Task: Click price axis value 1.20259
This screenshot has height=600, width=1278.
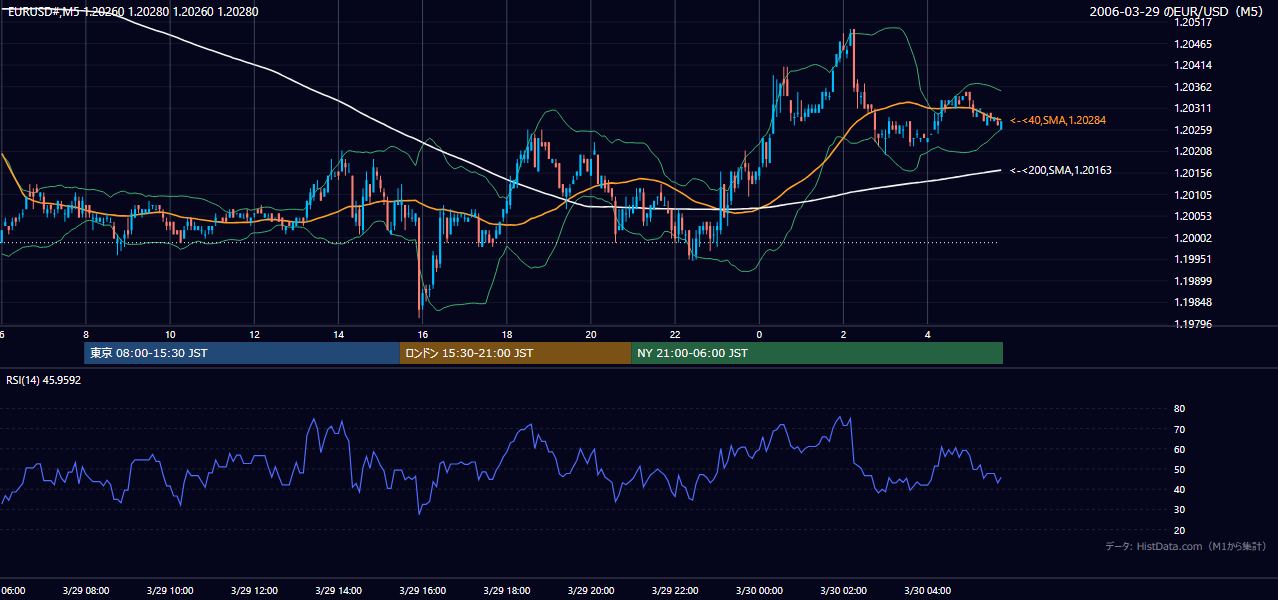Action: click(1194, 130)
